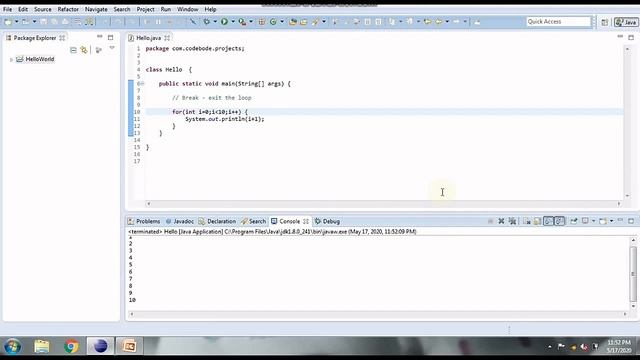Click the Clear Console icon

[x=527, y=221]
